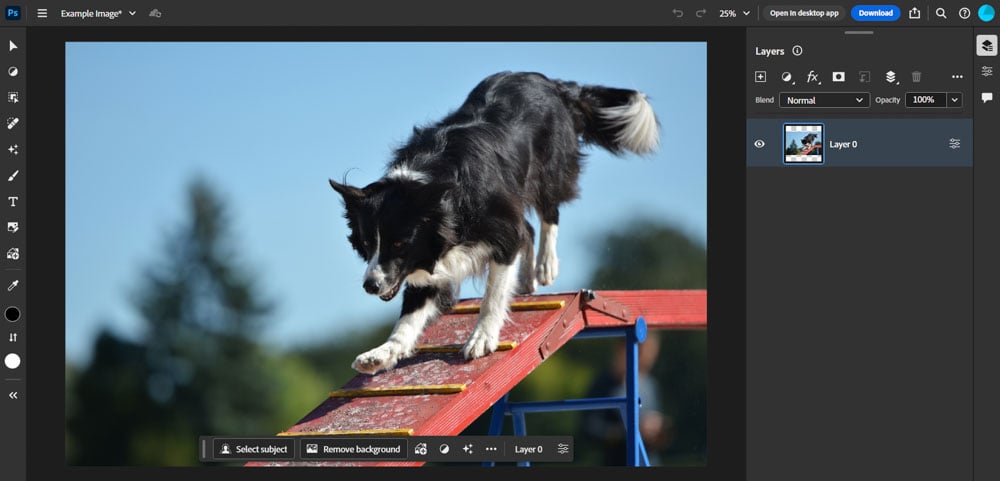Open properties sliders icon in contextual bar
Screen dimensions: 1000x481
tap(563, 449)
